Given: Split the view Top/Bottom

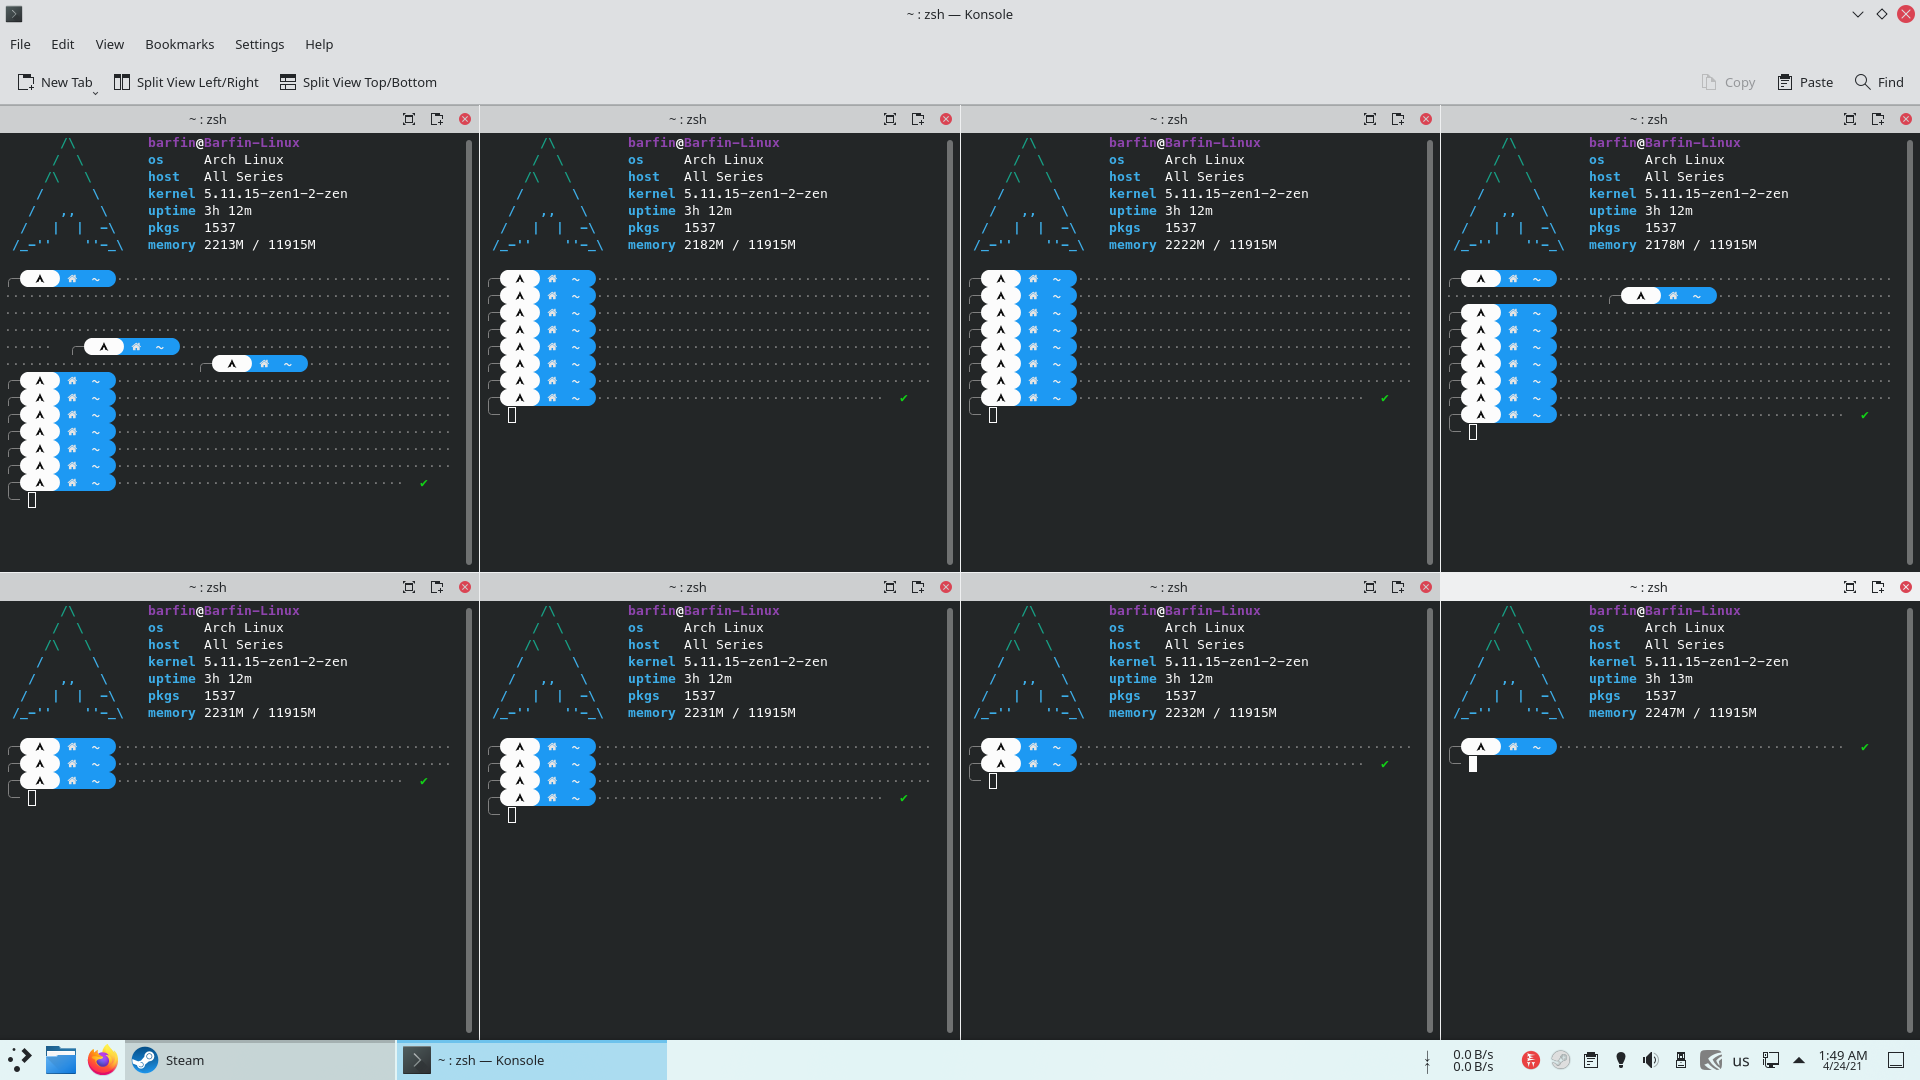Looking at the screenshot, I should [358, 82].
